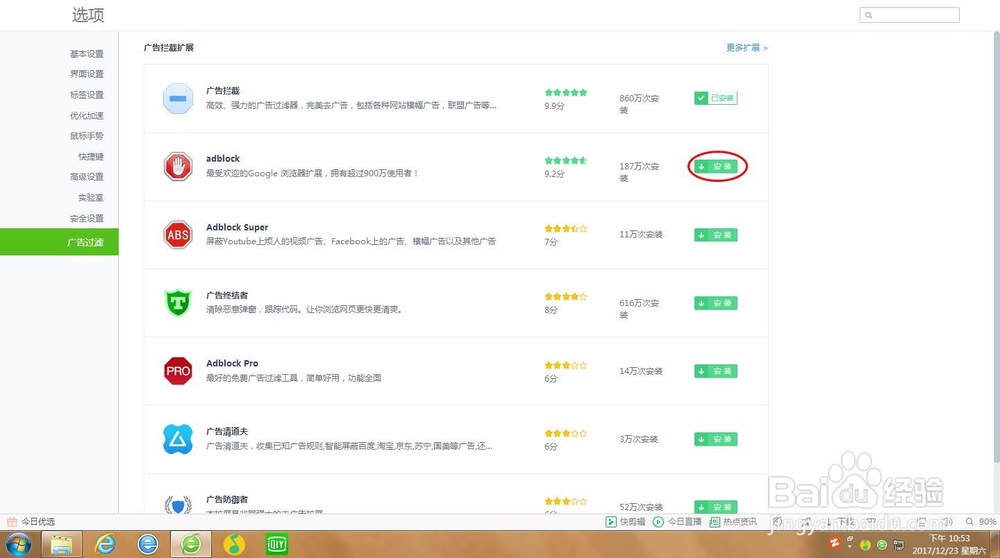
Task: Install the Adblock Pro extension
Action: coord(716,371)
